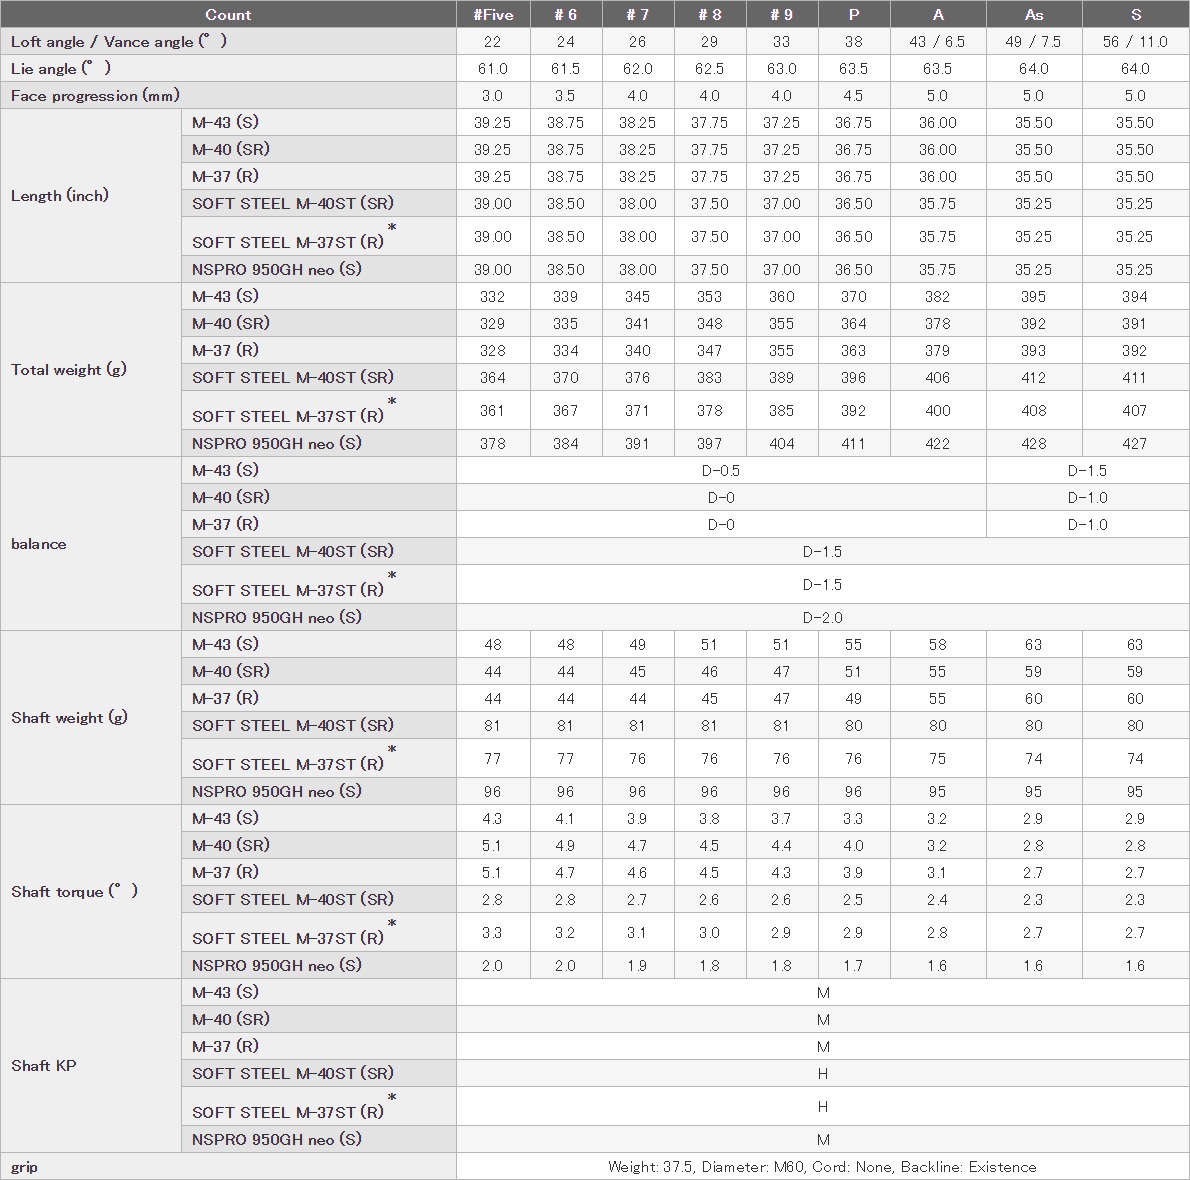Viewport: 1190px width, 1180px height.
Task: Click loft value '49 / 7.5' under As
Action: 1034,42
